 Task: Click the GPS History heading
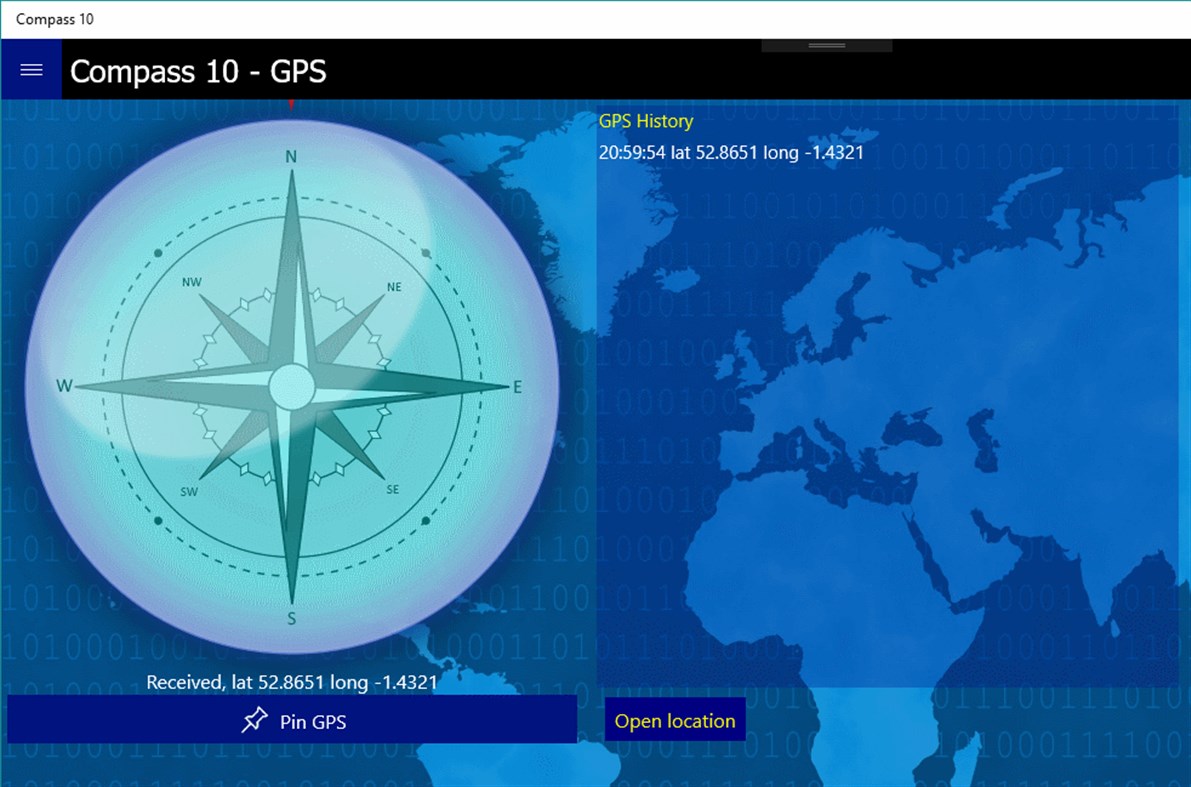pyautogui.click(x=644, y=121)
